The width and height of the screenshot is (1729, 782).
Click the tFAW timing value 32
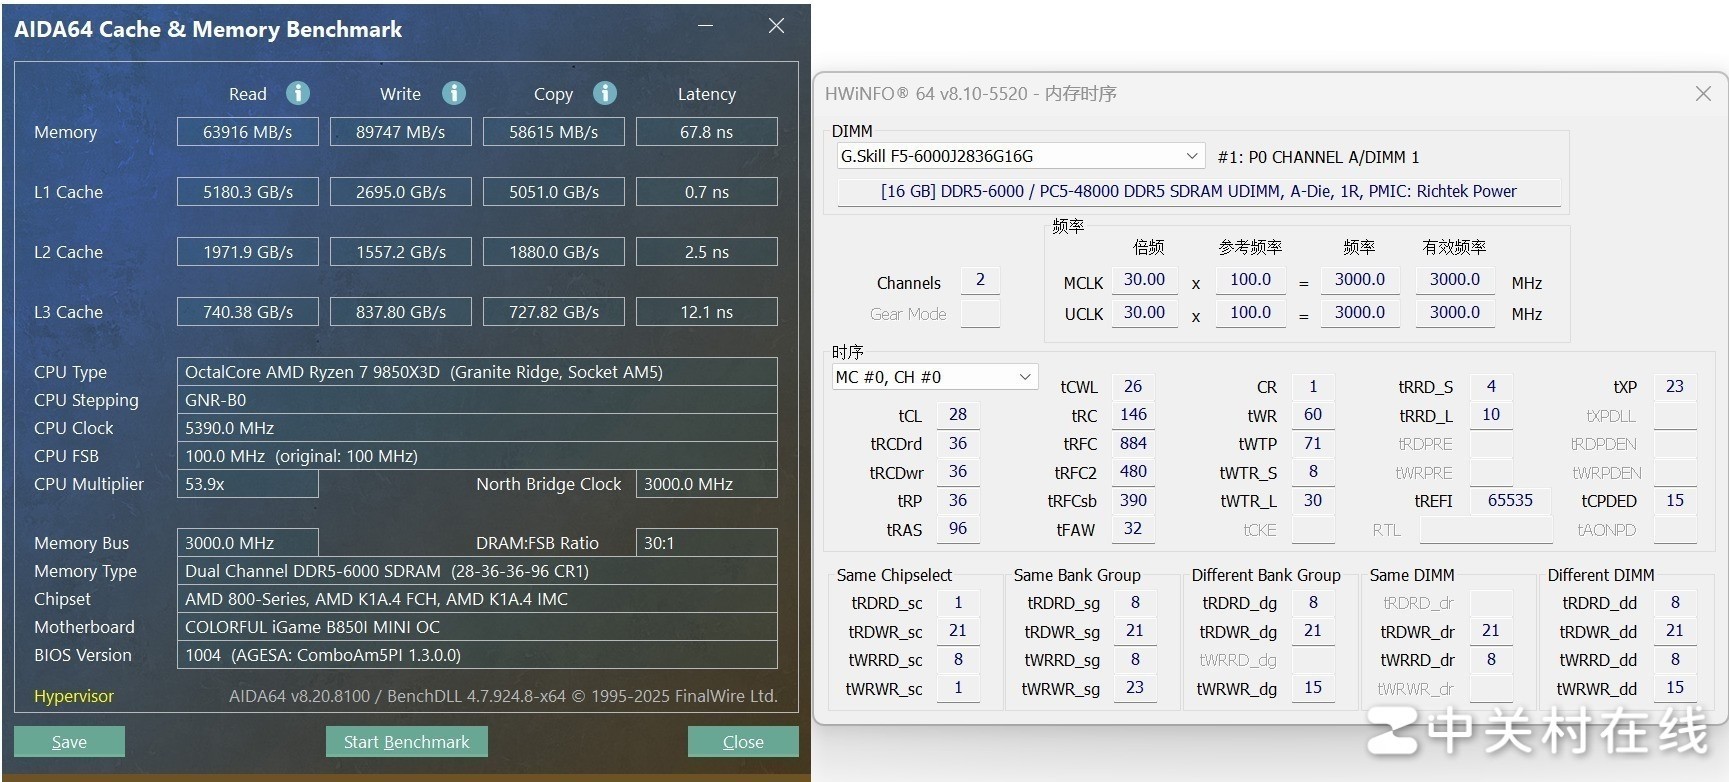(x=1133, y=529)
